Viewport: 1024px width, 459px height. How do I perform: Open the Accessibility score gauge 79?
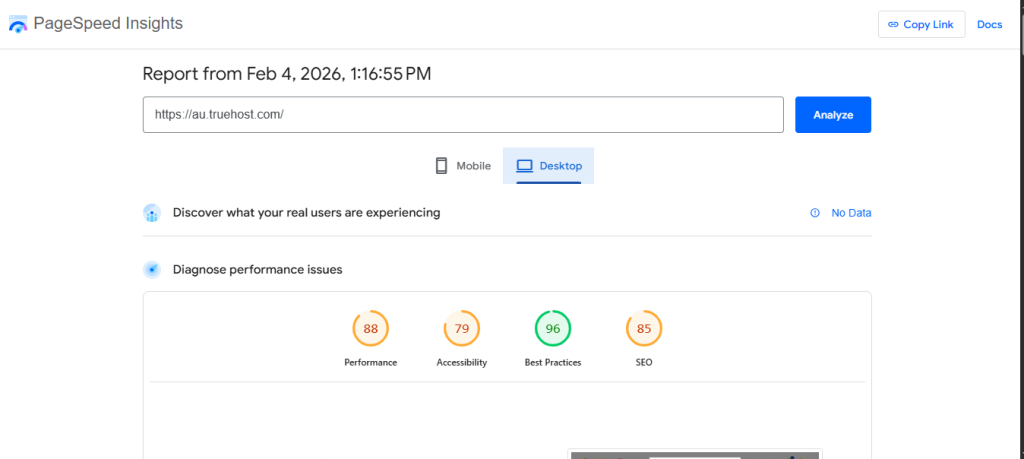[x=462, y=328]
